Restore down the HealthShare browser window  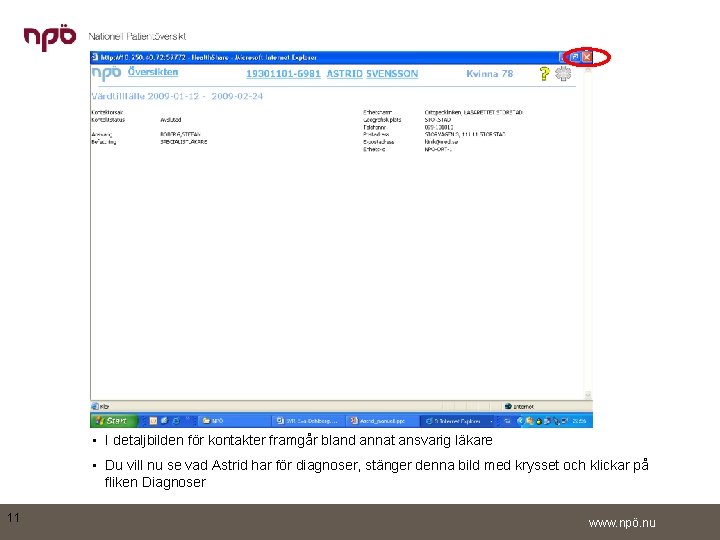point(575,57)
